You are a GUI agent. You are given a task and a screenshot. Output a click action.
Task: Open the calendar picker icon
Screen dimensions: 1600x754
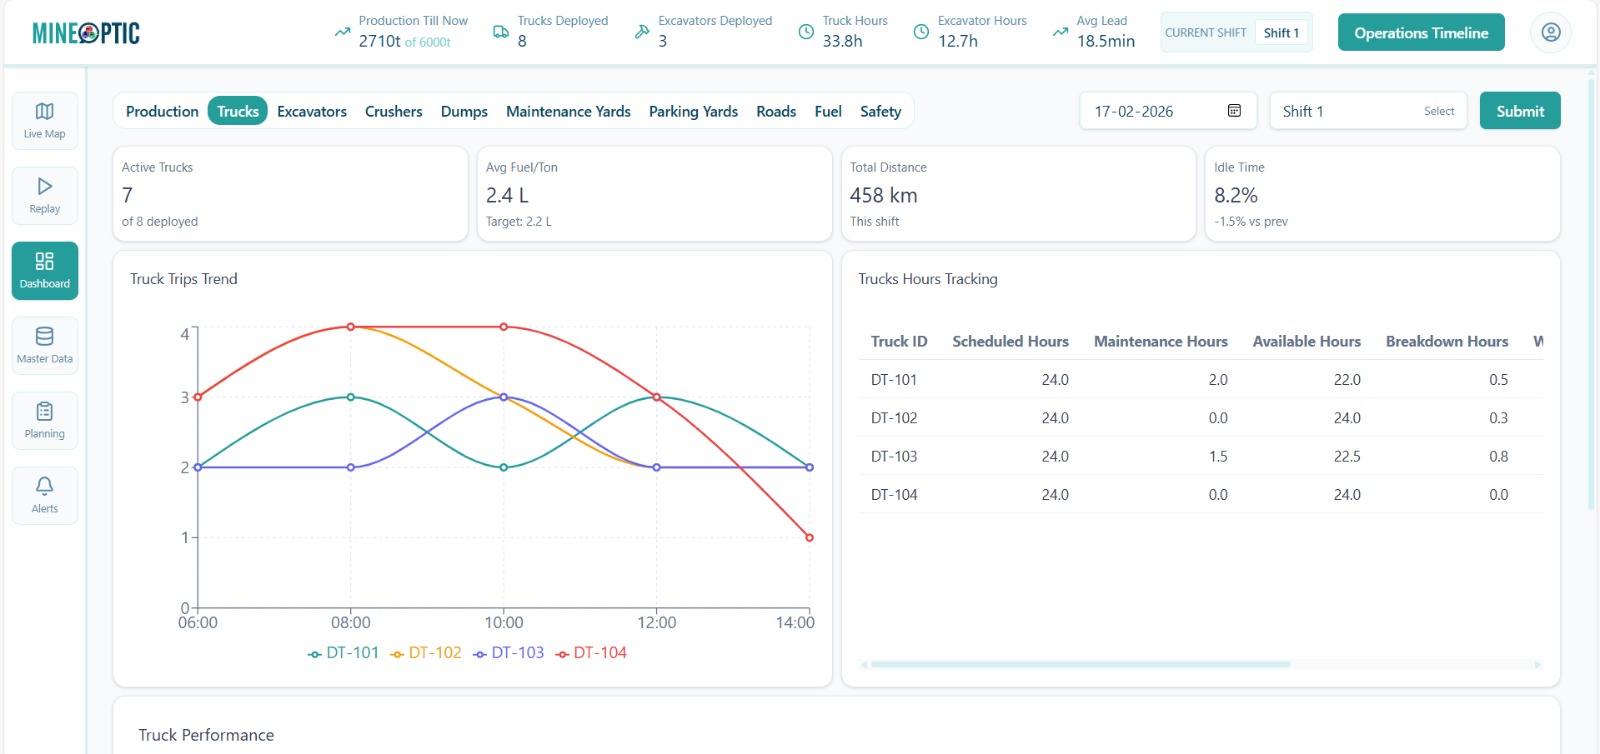pyautogui.click(x=1234, y=111)
